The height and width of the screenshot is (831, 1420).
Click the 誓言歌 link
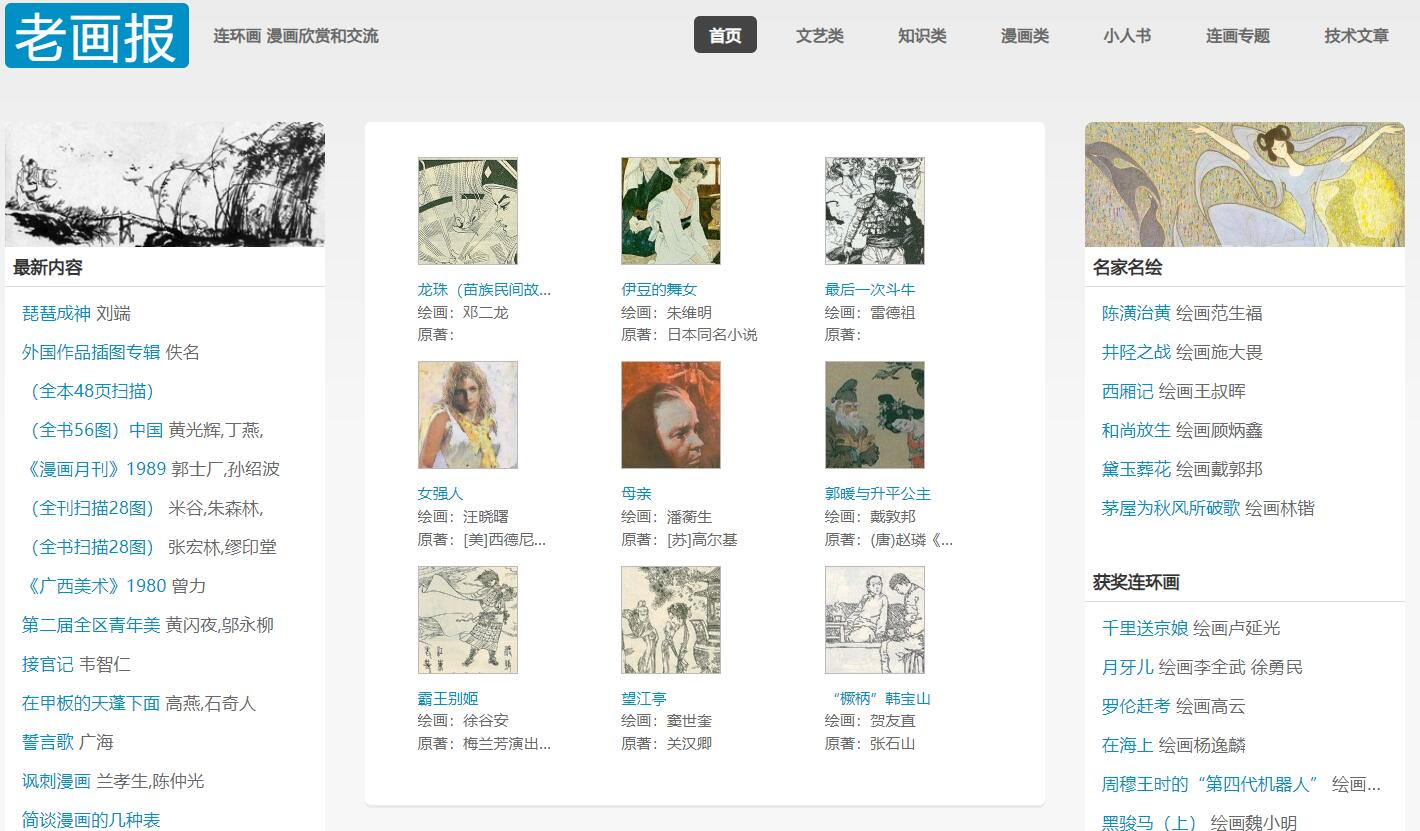point(48,742)
